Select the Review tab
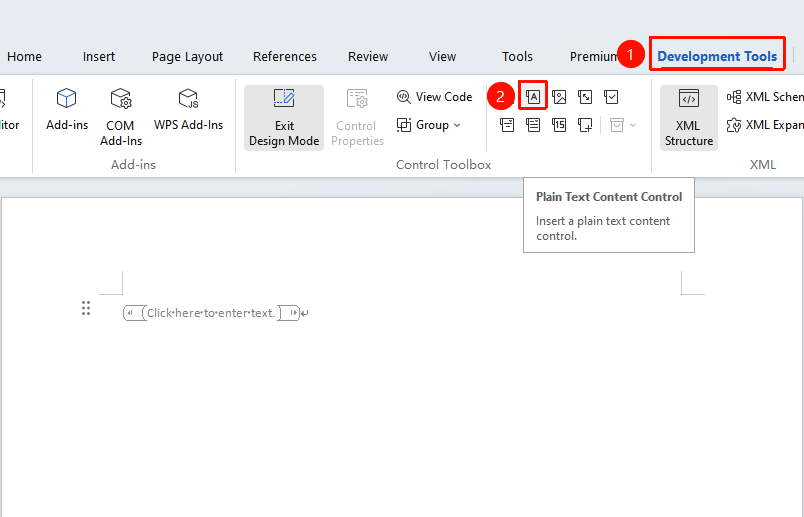This screenshot has height=517, width=804. click(x=368, y=56)
